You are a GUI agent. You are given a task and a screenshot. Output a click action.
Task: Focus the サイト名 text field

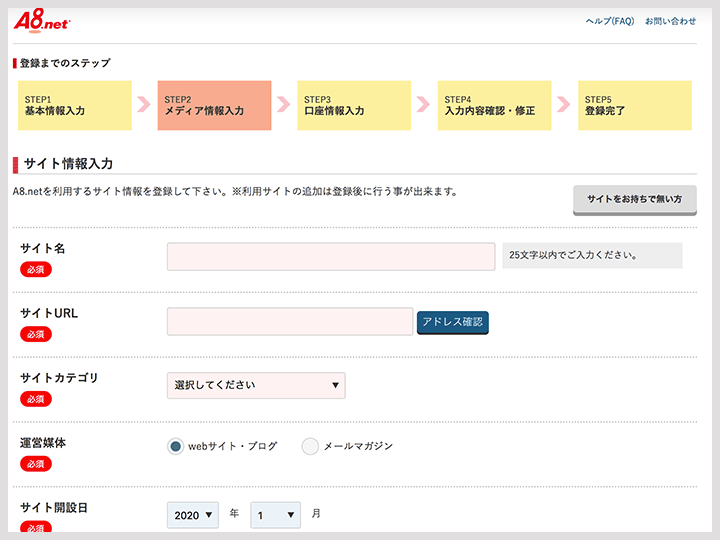point(331,257)
